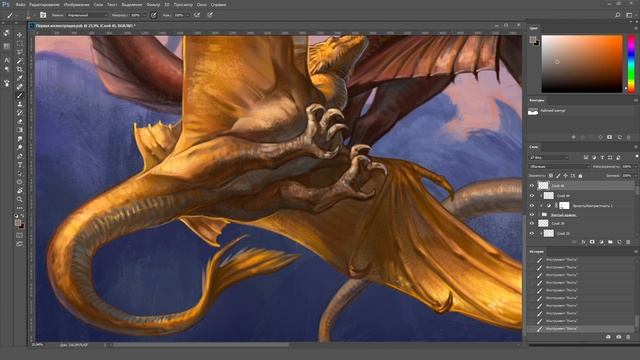Toggle lock image pixels
Screen dimensions: 640x360
tap(558, 176)
